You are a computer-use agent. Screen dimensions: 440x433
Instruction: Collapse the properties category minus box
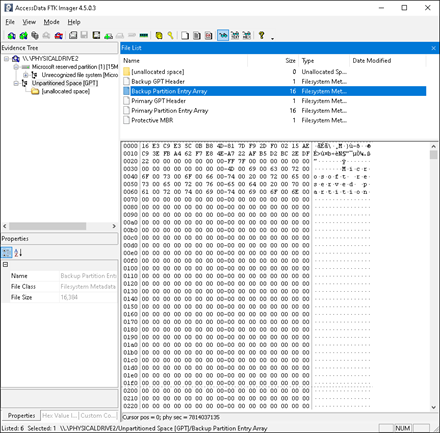pyautogui.click(x=5, y=265)
